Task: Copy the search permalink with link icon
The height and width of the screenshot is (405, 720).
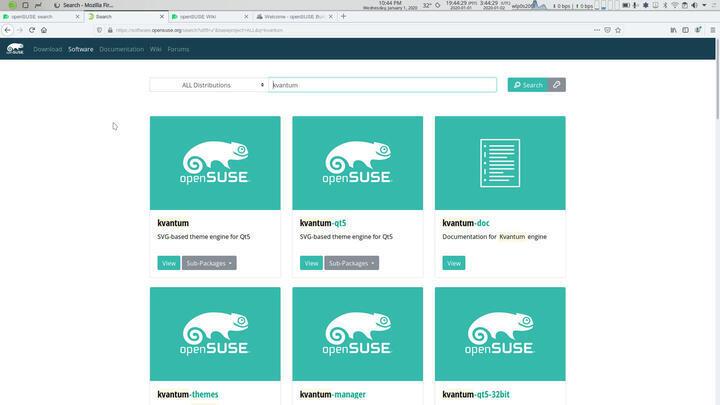Action: tap(556, 84)
